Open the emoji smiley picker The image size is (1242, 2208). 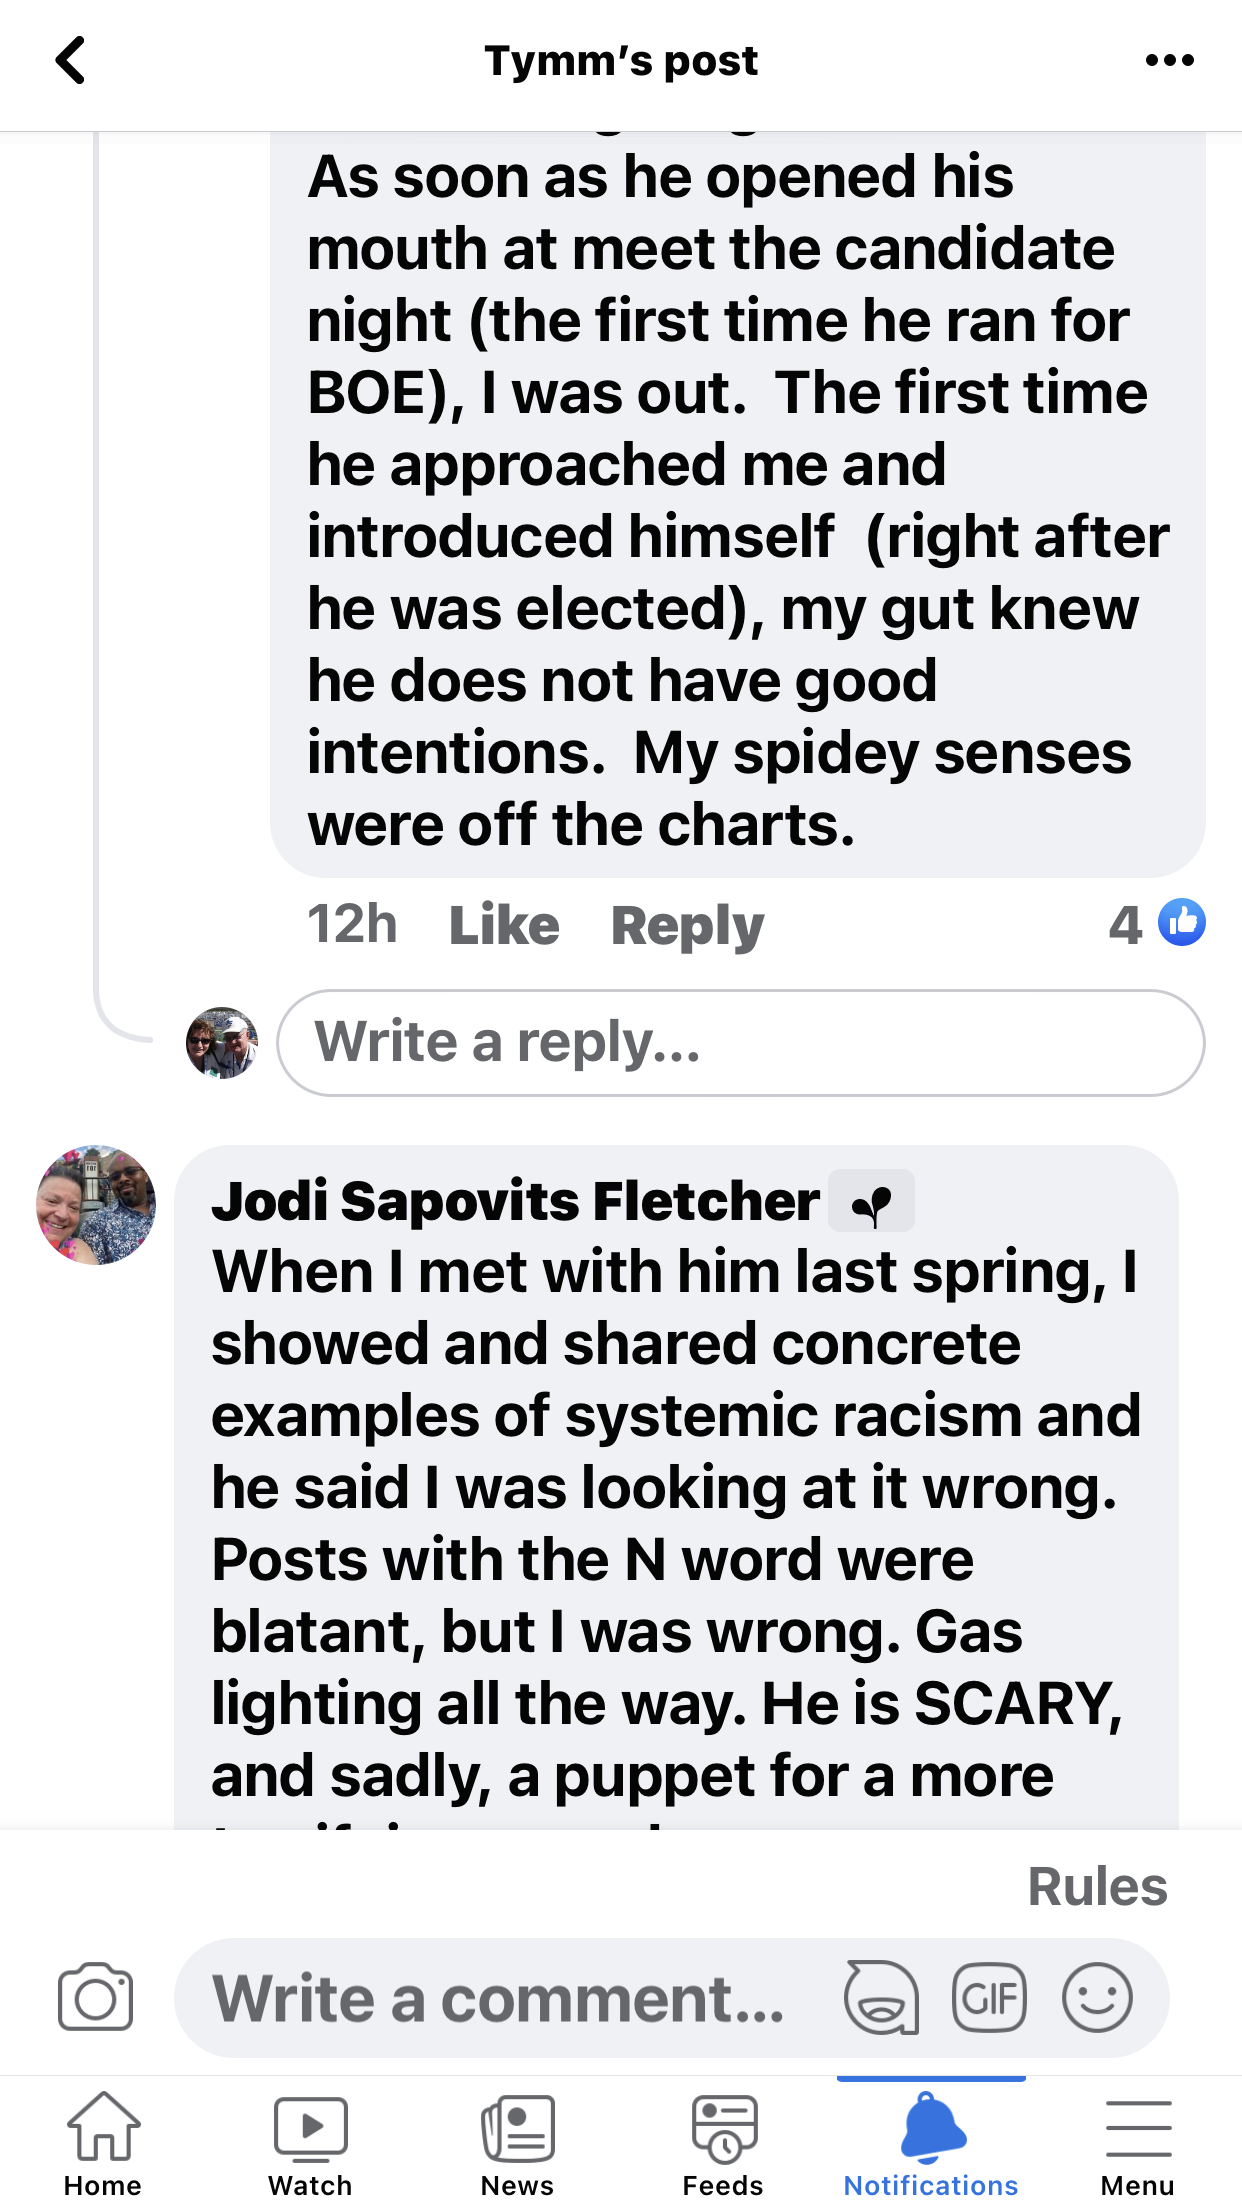tap(1097, 1998)
